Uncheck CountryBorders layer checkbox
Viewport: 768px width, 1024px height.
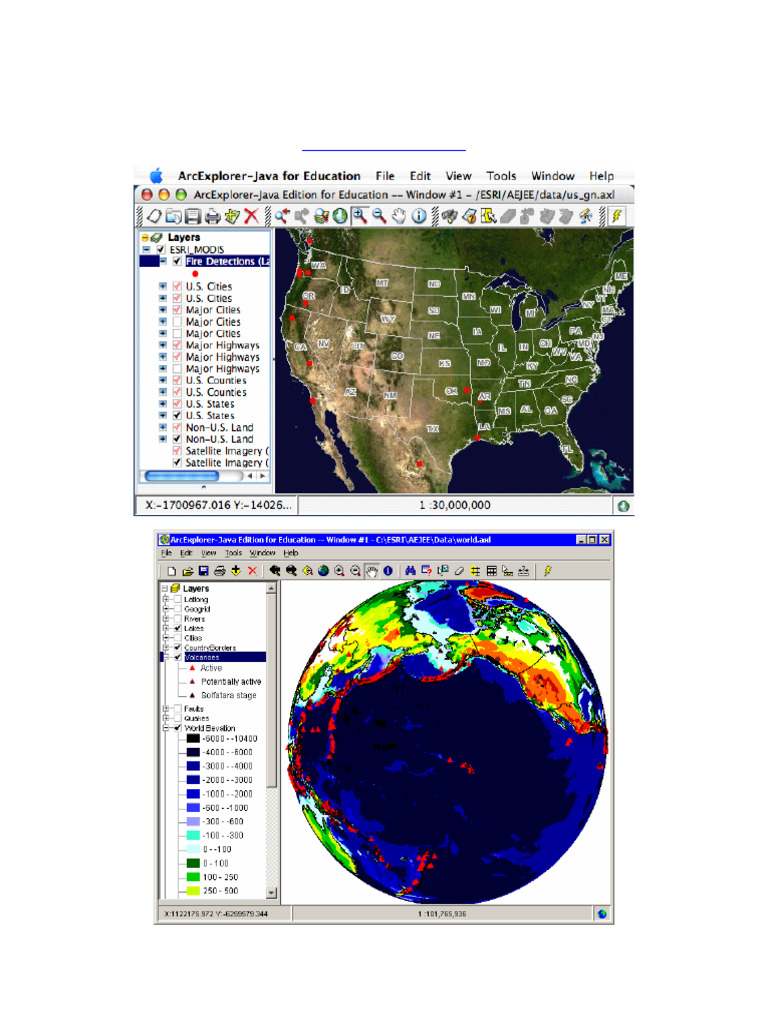tap(178, 648)
